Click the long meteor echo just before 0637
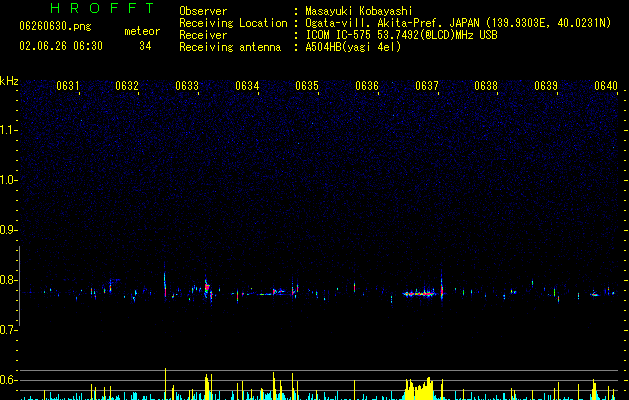 click(419, 294)
